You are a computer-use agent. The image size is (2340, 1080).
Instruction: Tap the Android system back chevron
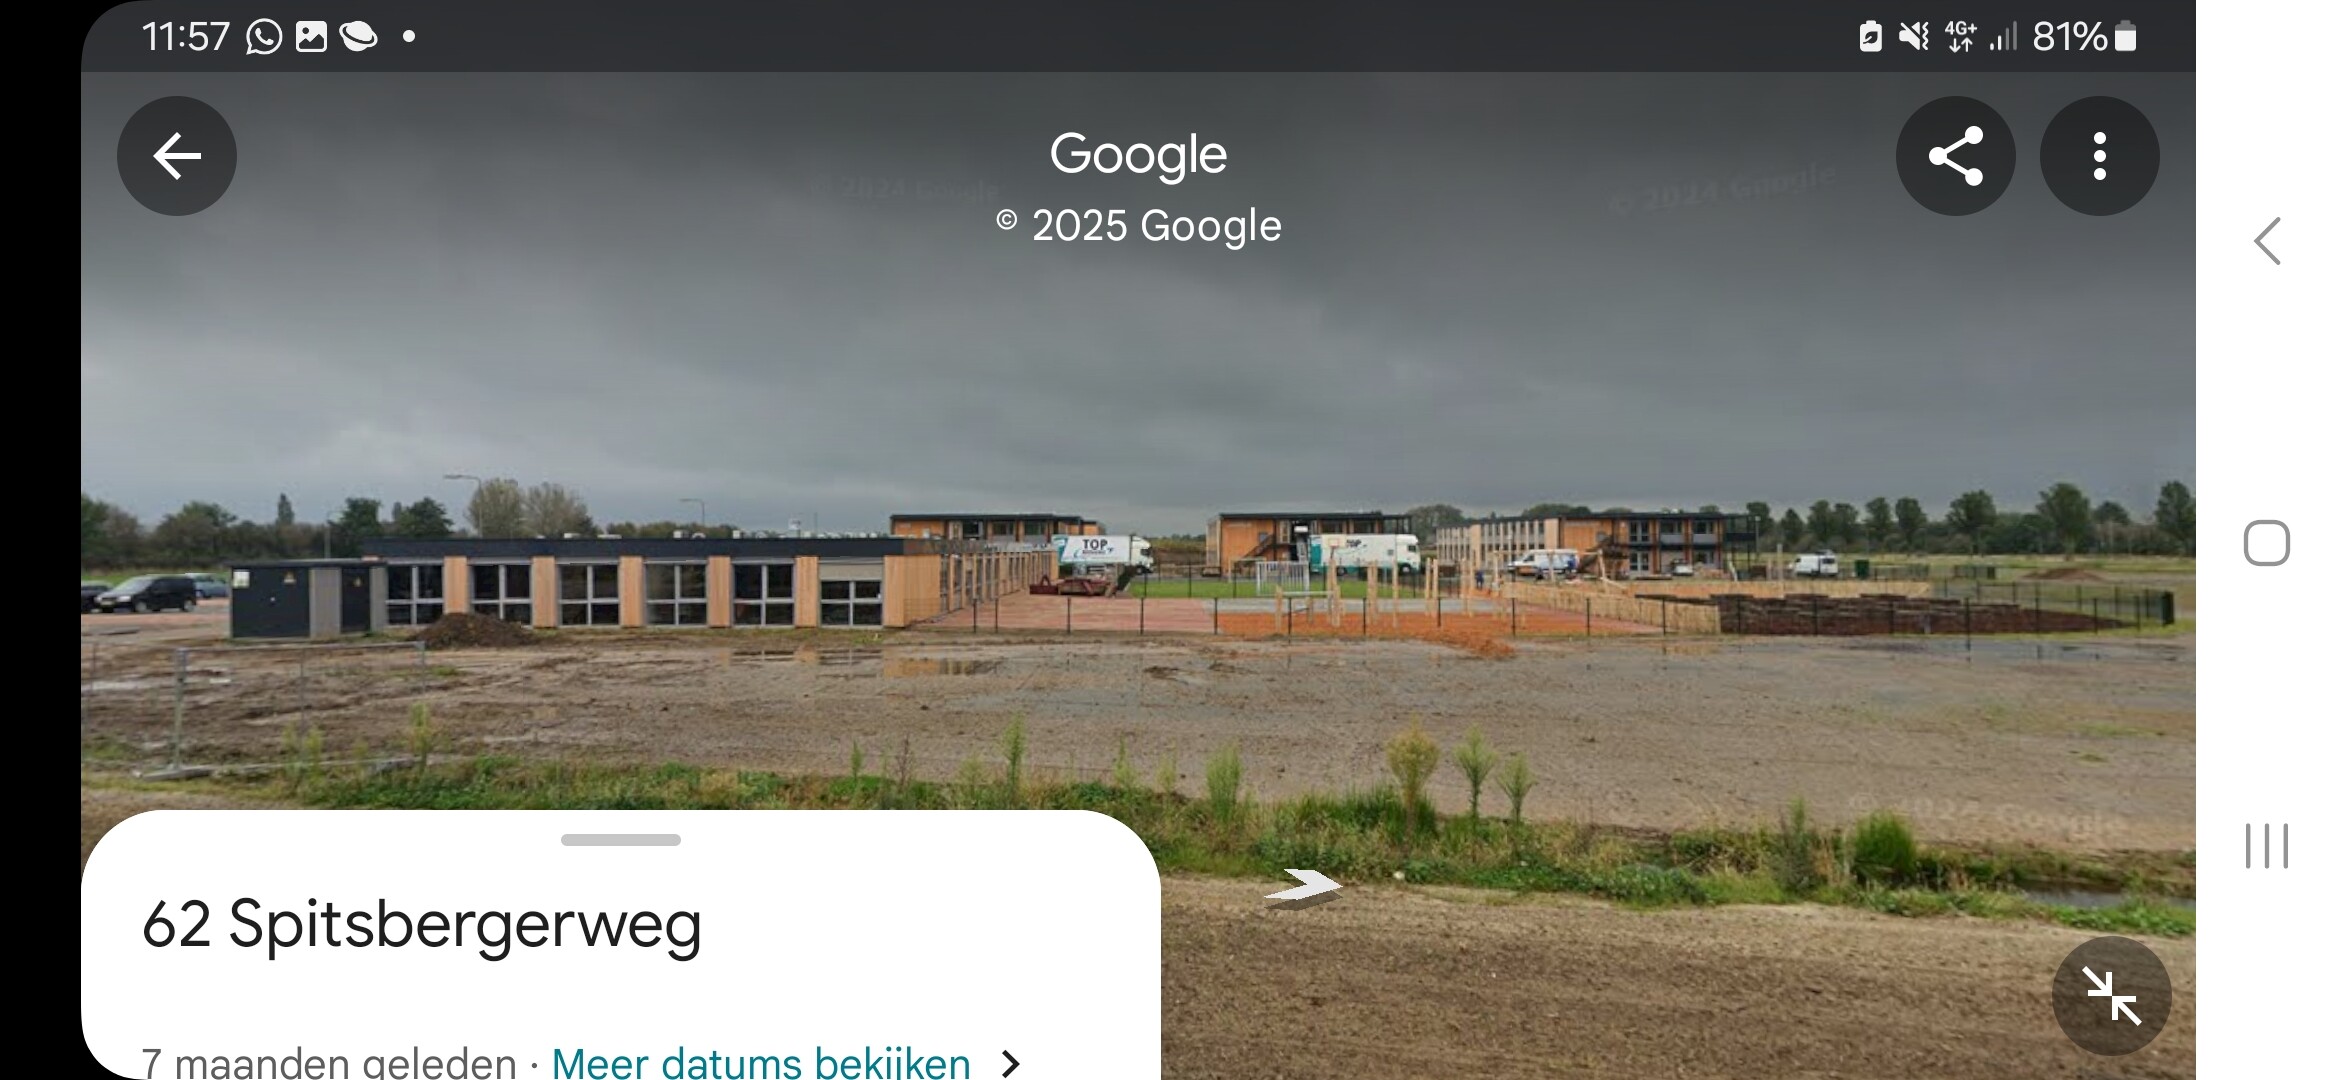[x=2267, y=241]
